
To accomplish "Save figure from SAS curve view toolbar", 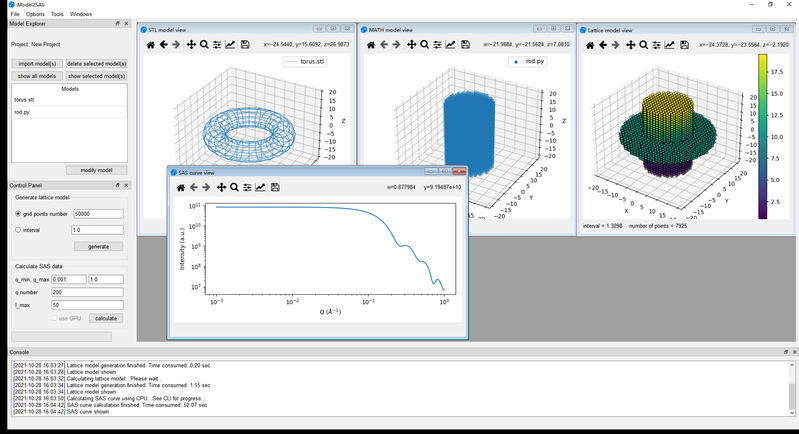I will click(275, 187).
